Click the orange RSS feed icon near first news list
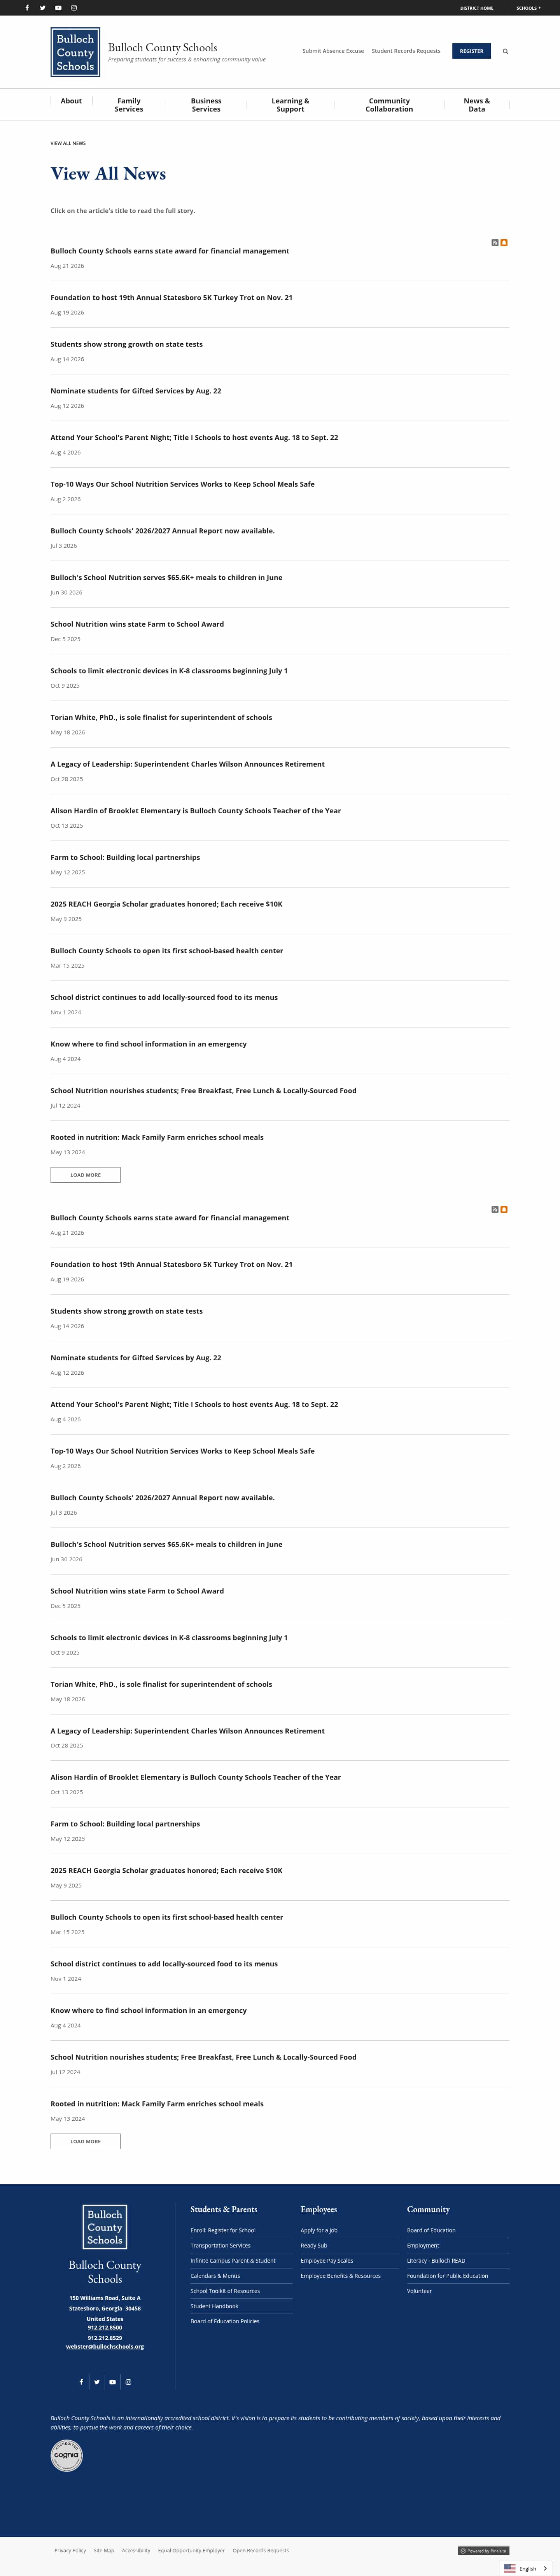This screenshot has height=2576, width=560. 504,242
